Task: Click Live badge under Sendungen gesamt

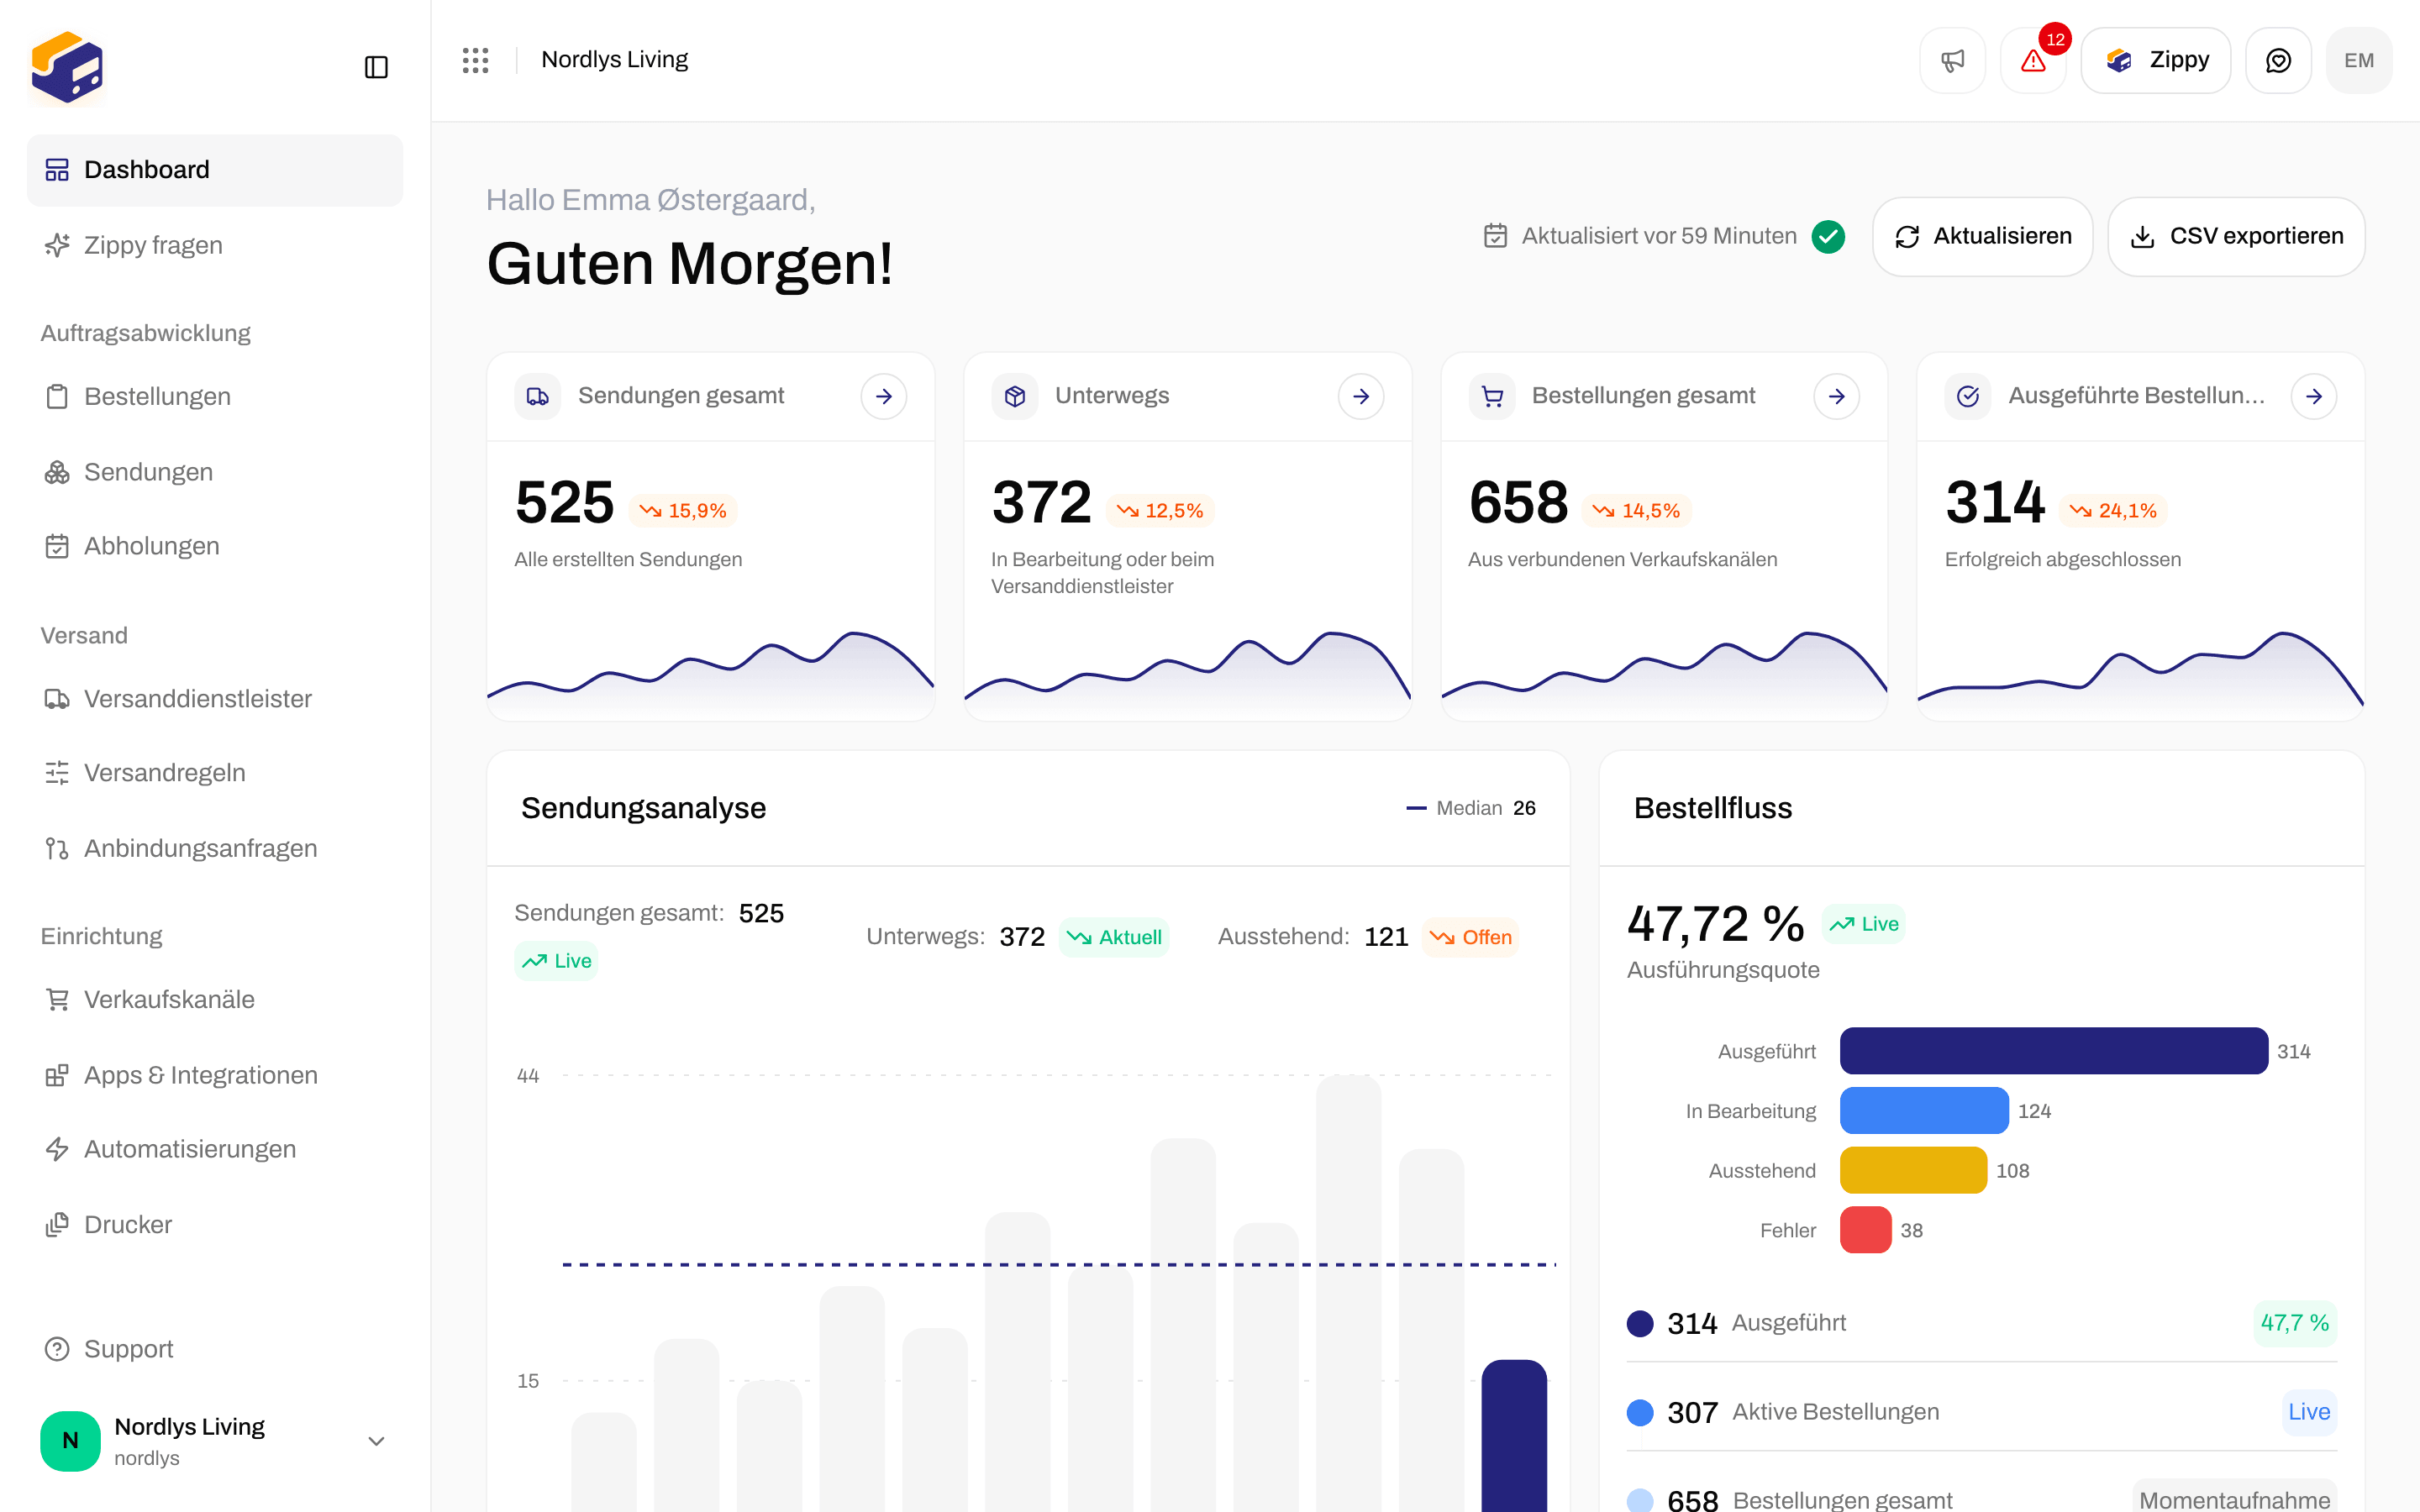Action: 556,961
